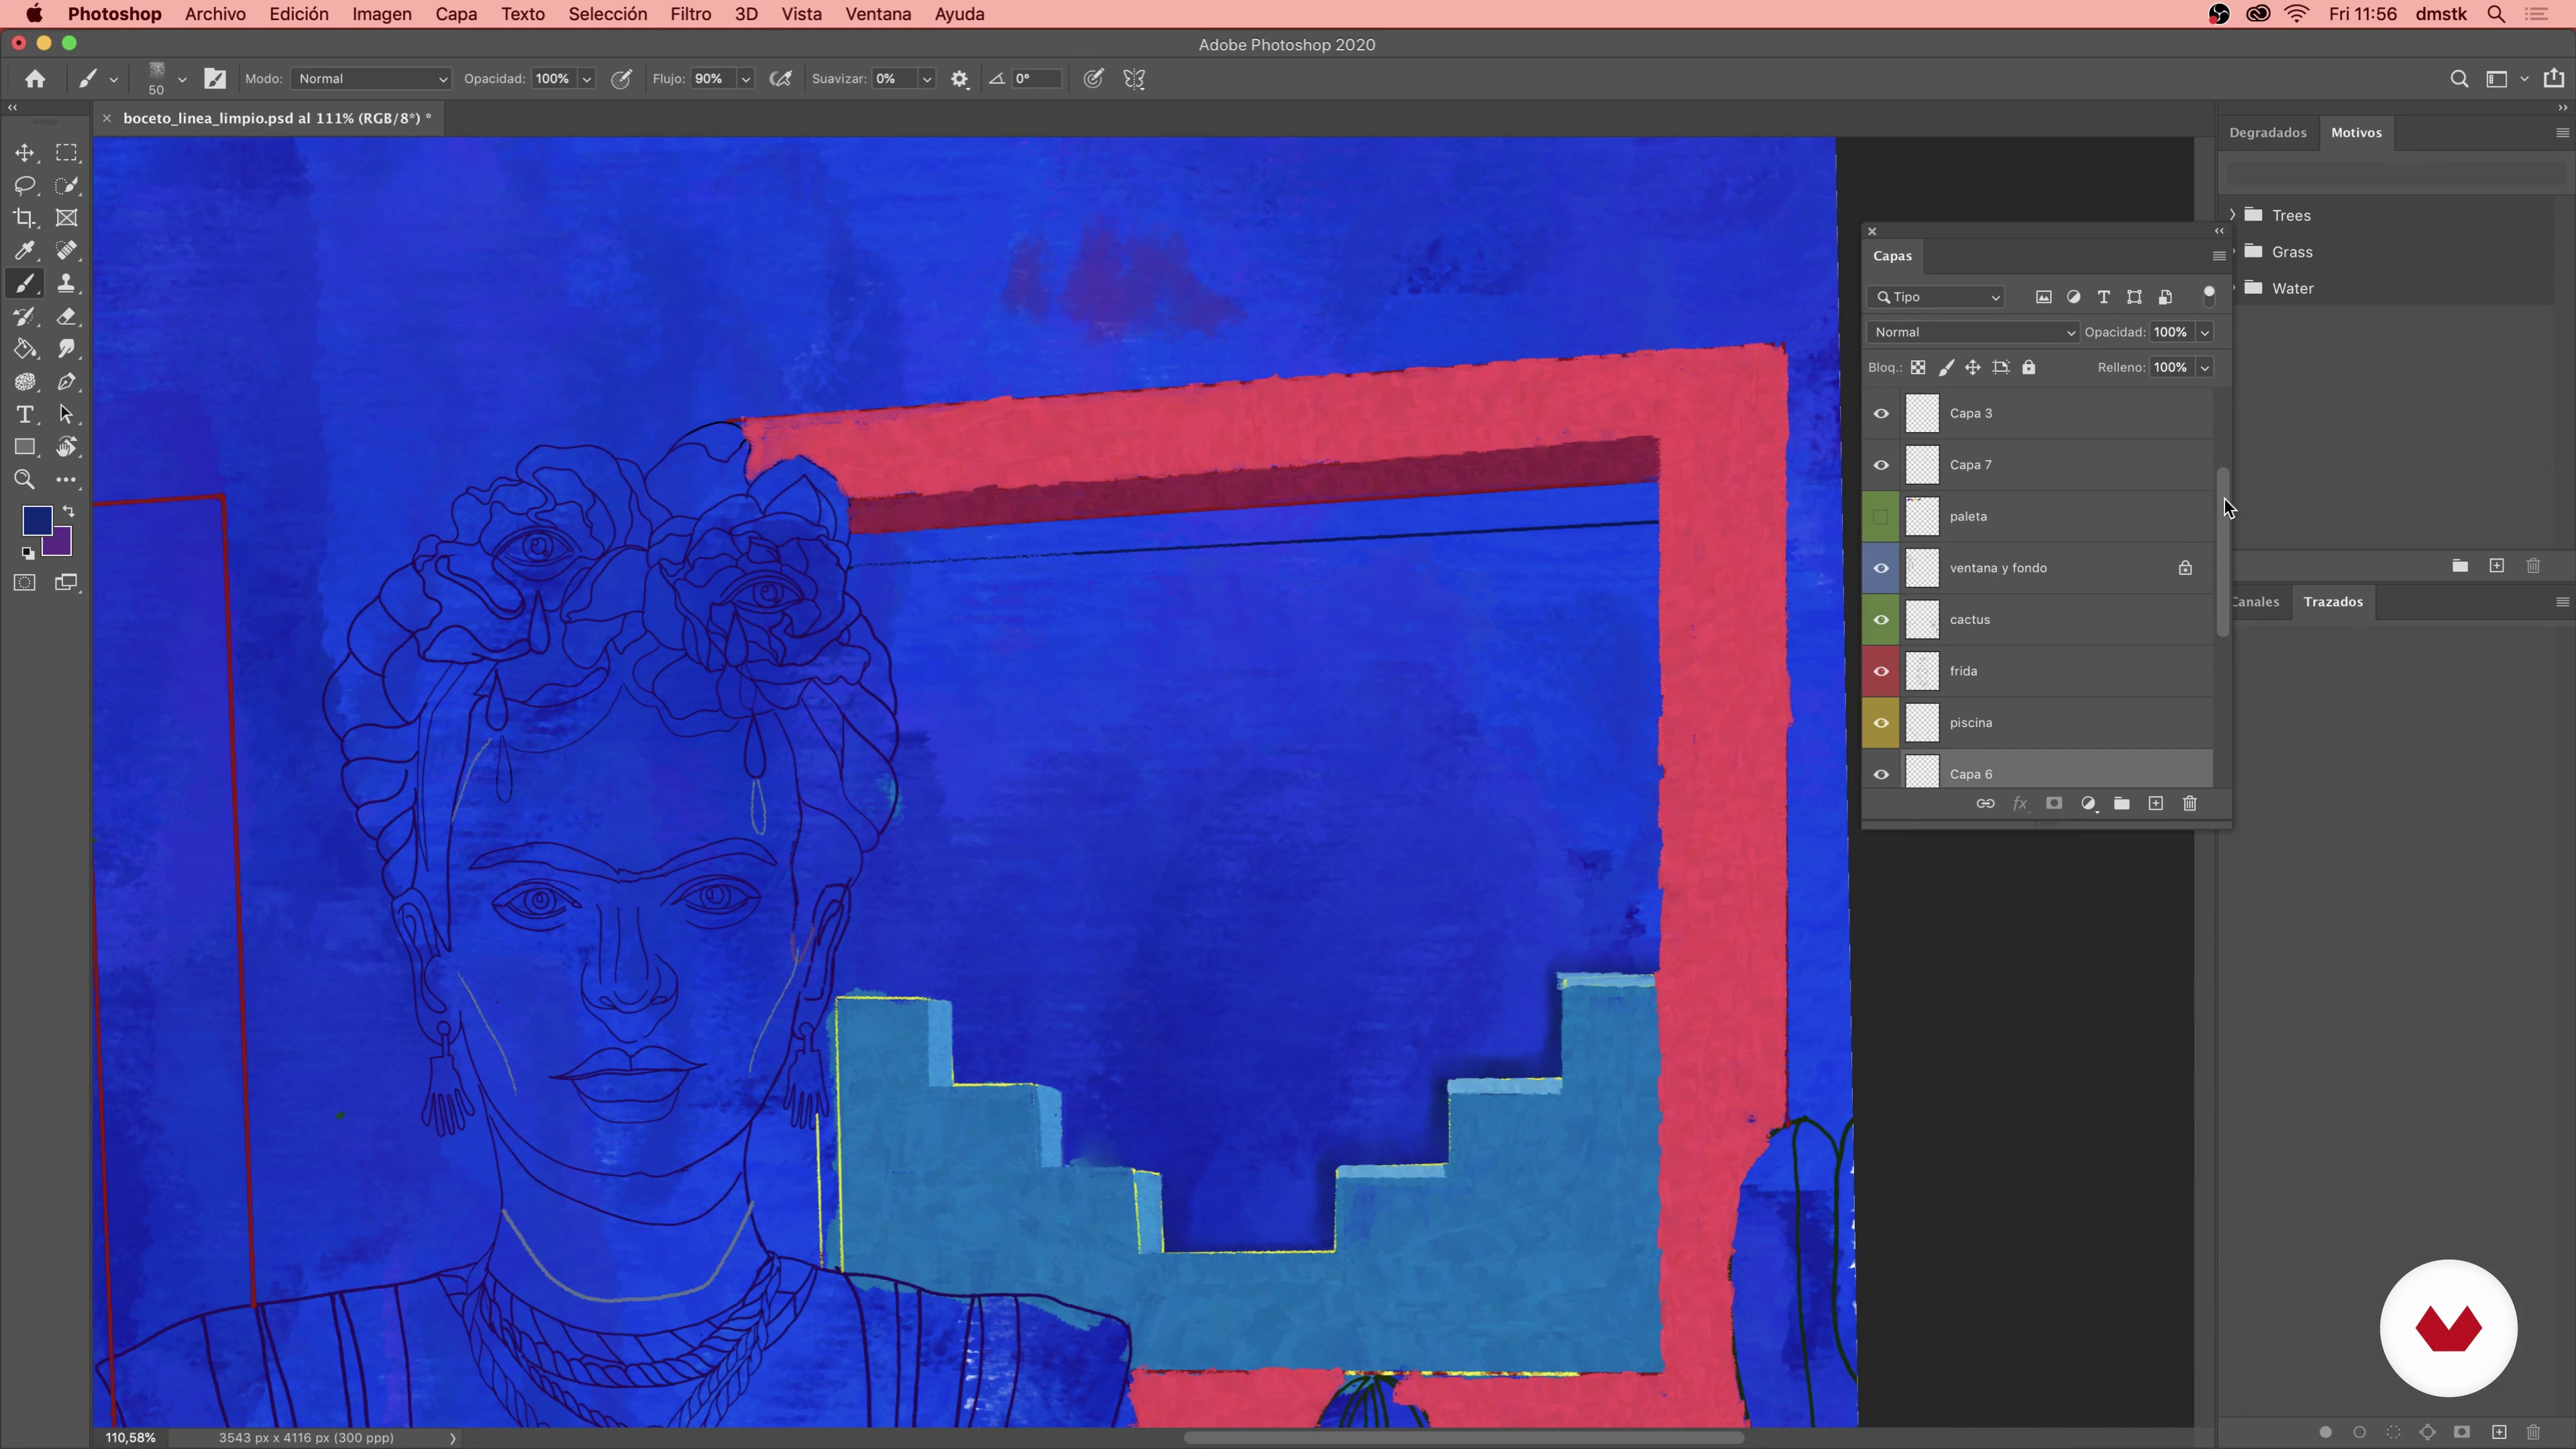
Task: Select the Move tool
Action: point(25,153)
